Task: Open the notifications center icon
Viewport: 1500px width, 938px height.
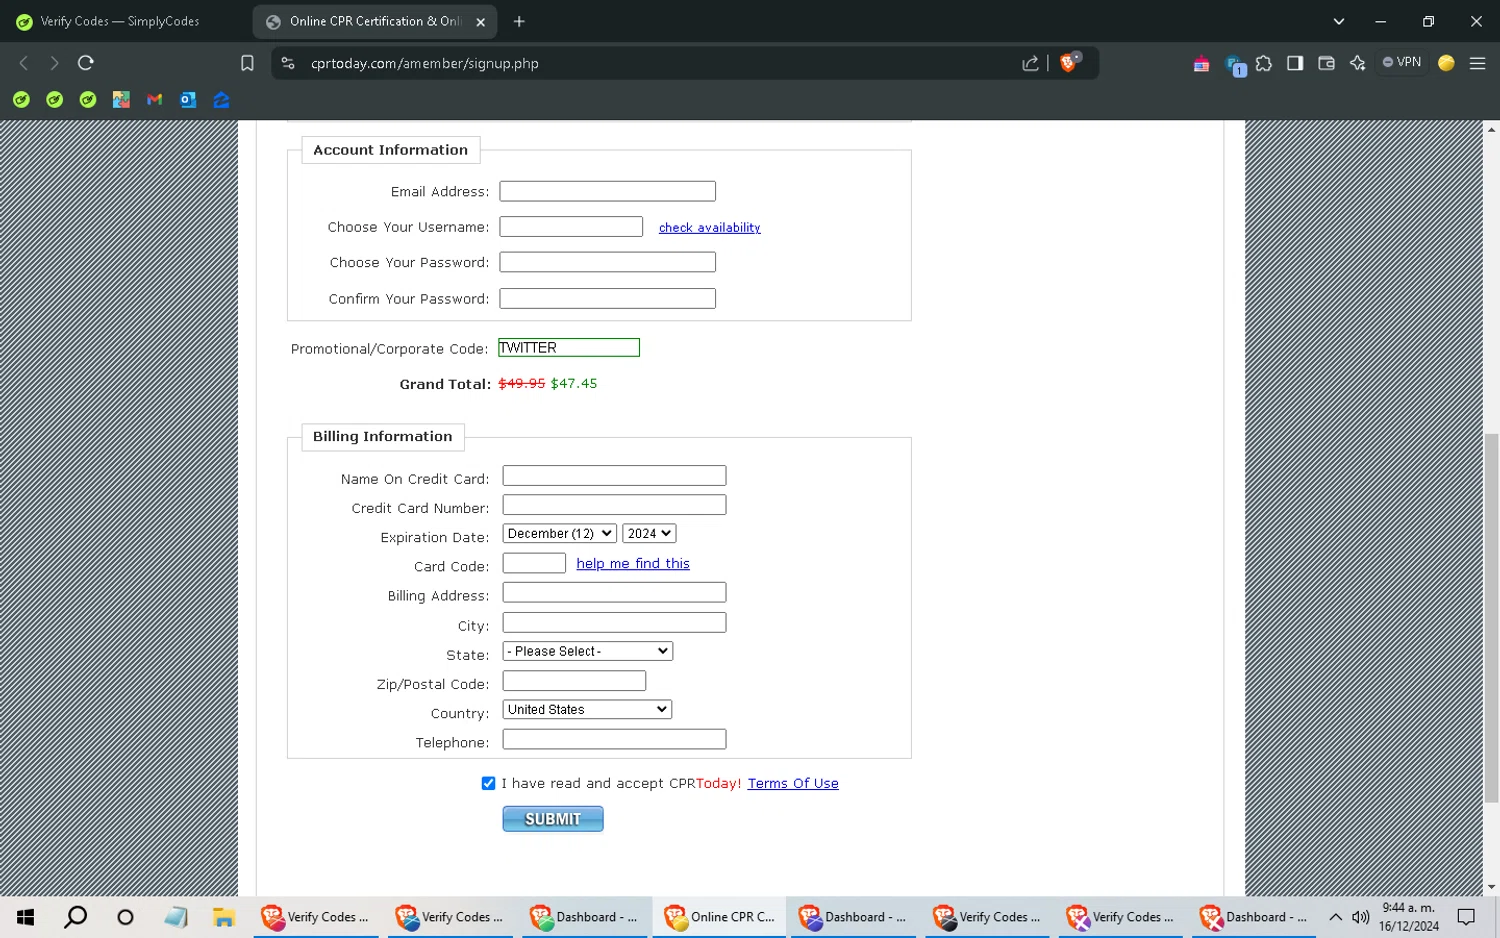Action: tap(1466, 917)
